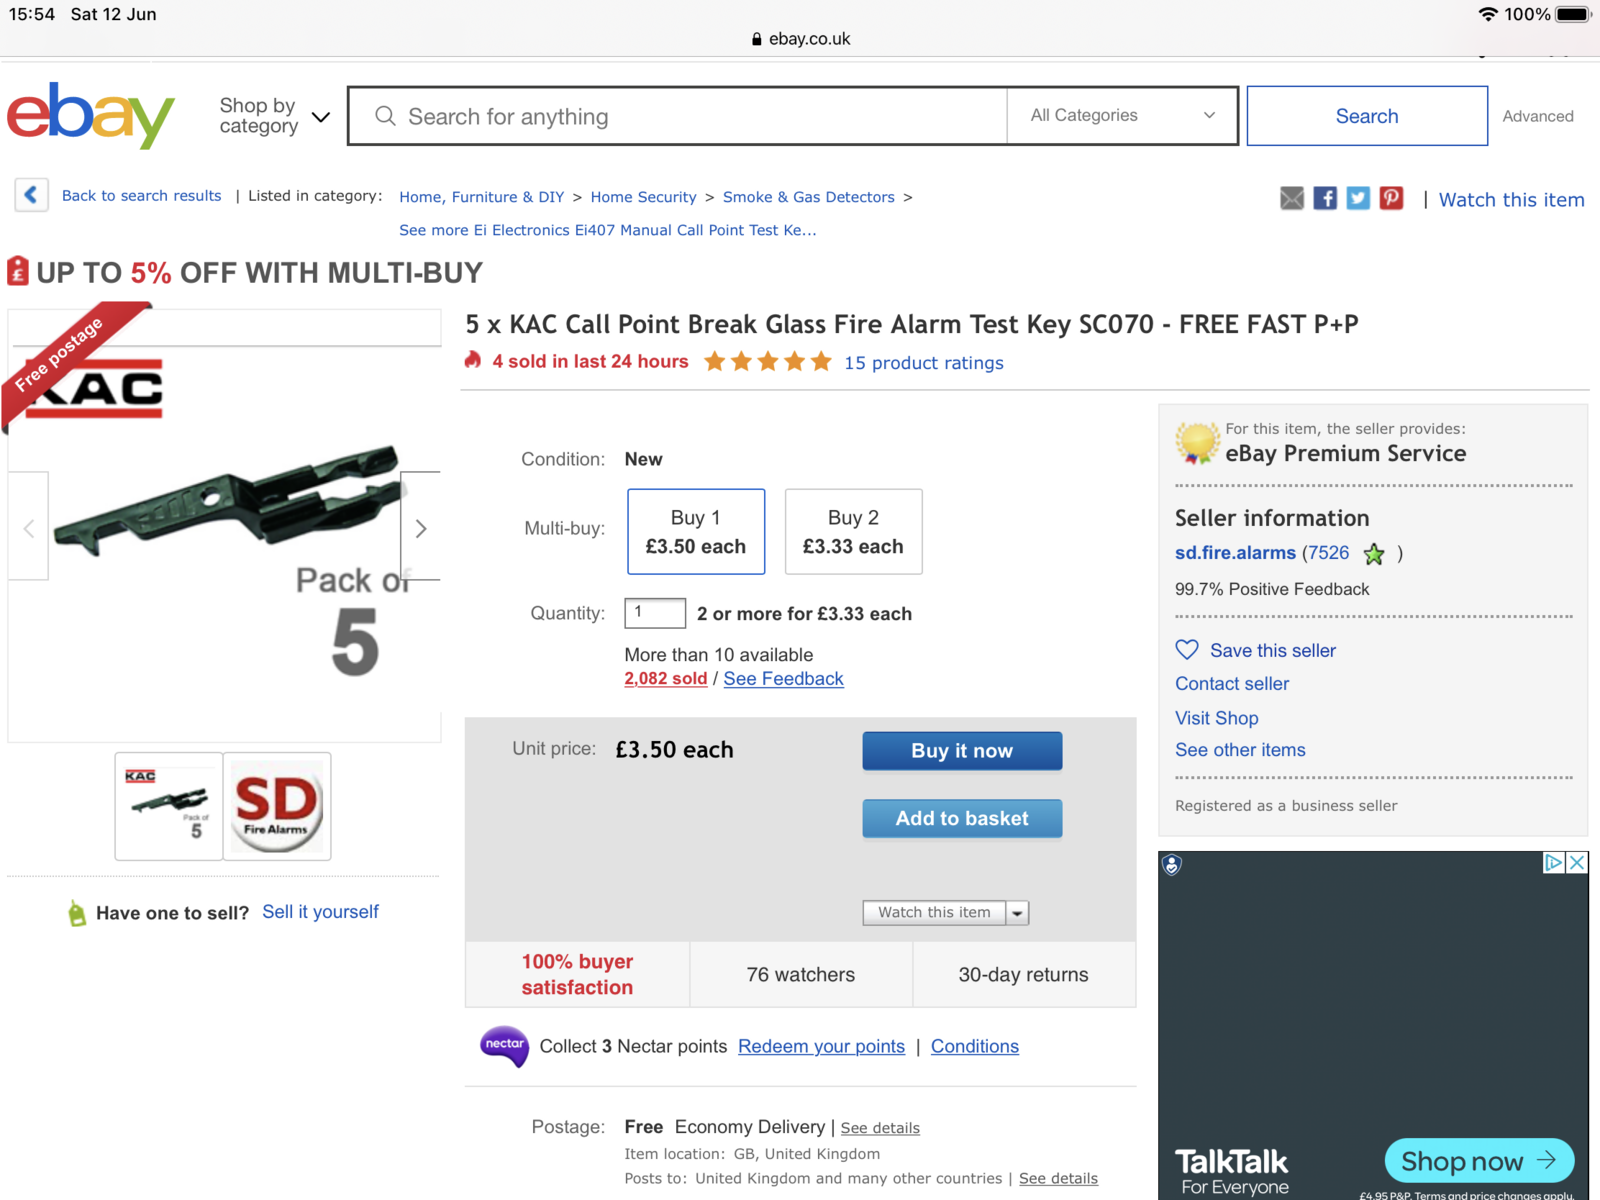The image size is (1600, 1200).
Task: Expand the Watch this item dropdown arrow
Action: coord(1017,913)
